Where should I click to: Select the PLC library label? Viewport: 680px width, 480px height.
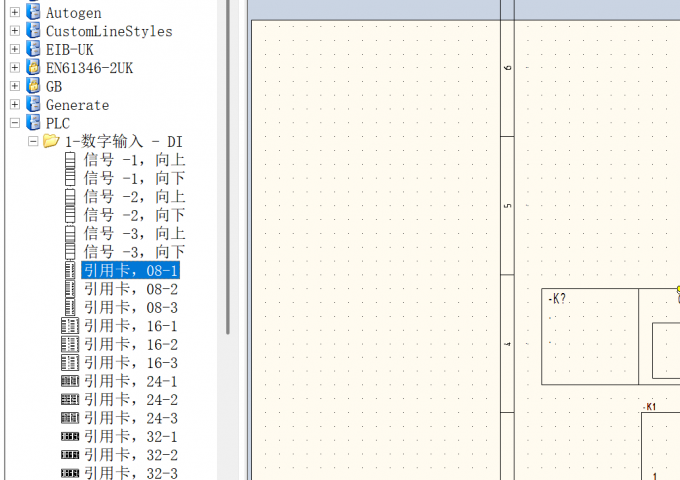(x=58, y=123)
